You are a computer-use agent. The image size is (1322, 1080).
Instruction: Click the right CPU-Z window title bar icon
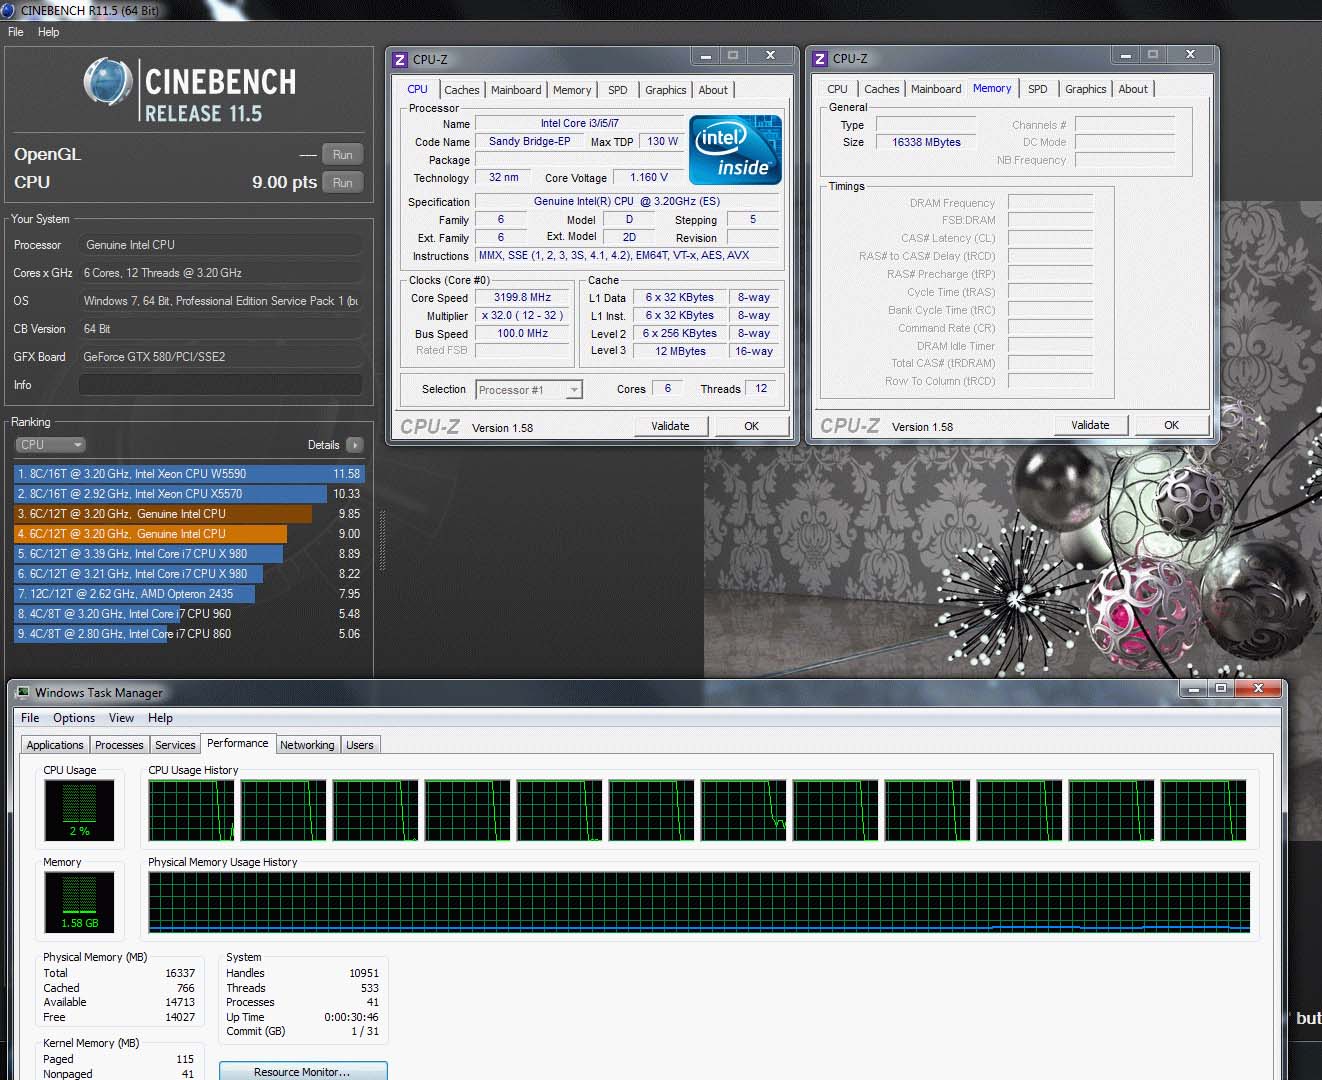(x=820, y=58)
